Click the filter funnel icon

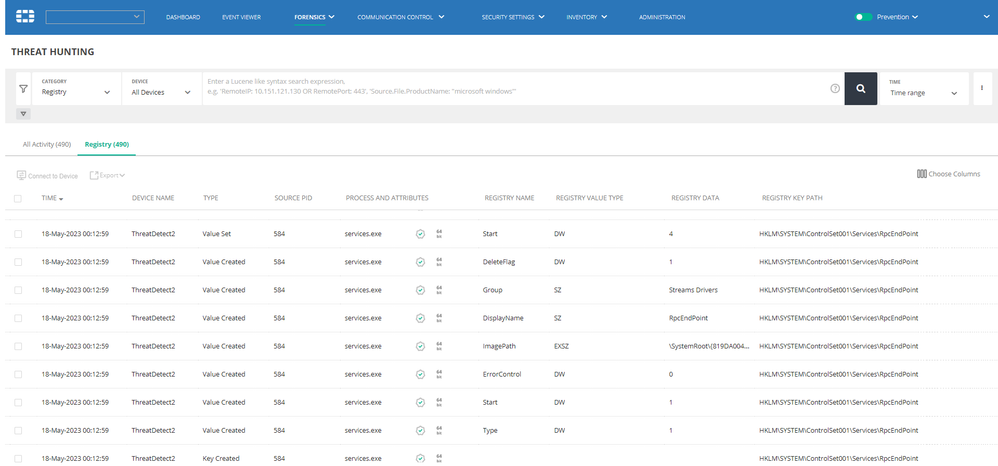point(23,89)
